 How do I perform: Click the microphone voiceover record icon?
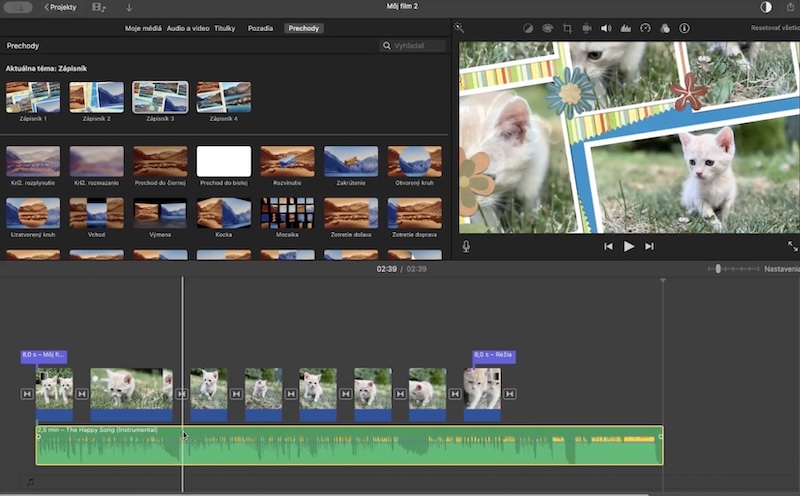point(466,246)
